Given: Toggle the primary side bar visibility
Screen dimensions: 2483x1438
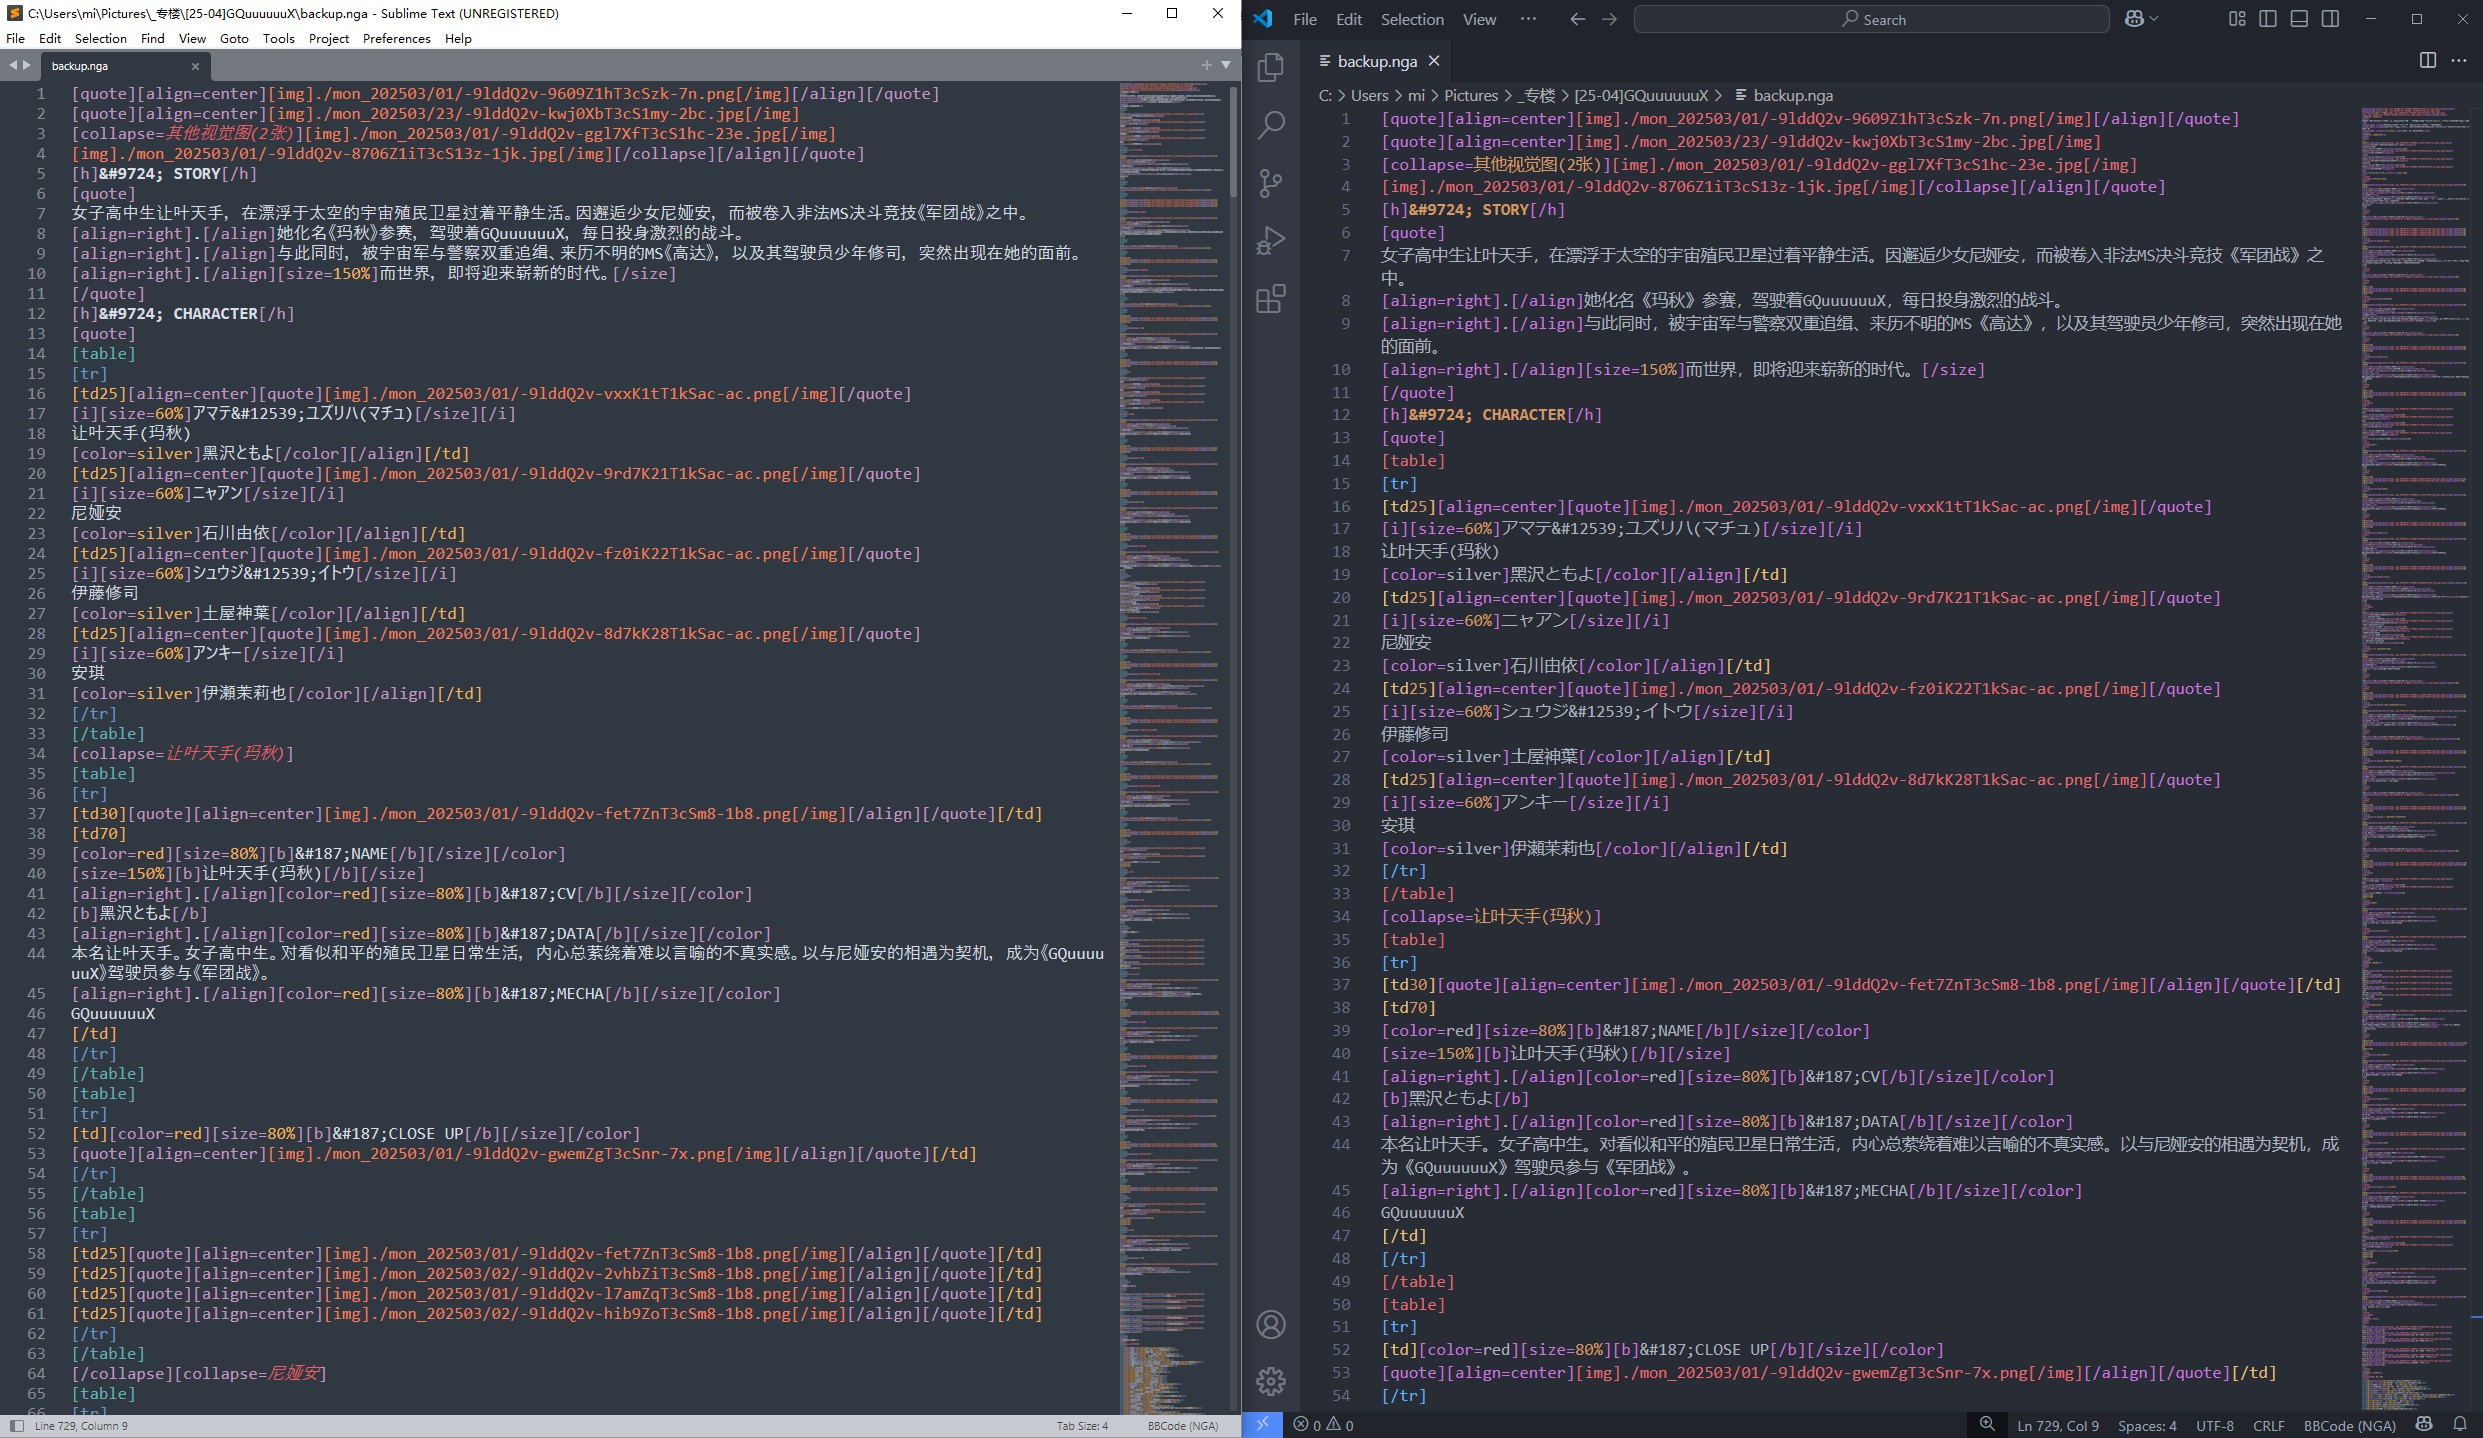Looking at the screenshot, I should click(2267, 19).
